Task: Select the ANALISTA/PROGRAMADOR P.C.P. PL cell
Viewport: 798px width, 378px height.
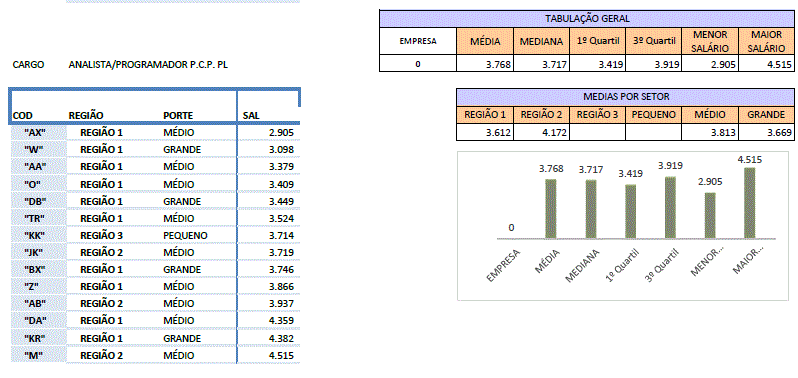Action: (148, 65)
